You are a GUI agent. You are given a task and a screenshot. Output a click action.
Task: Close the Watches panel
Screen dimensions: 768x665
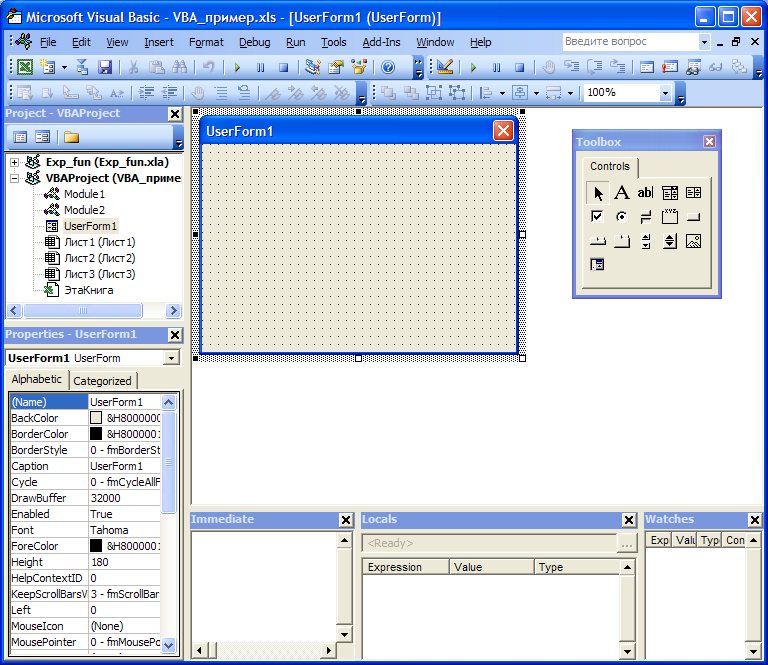(755, 520)
